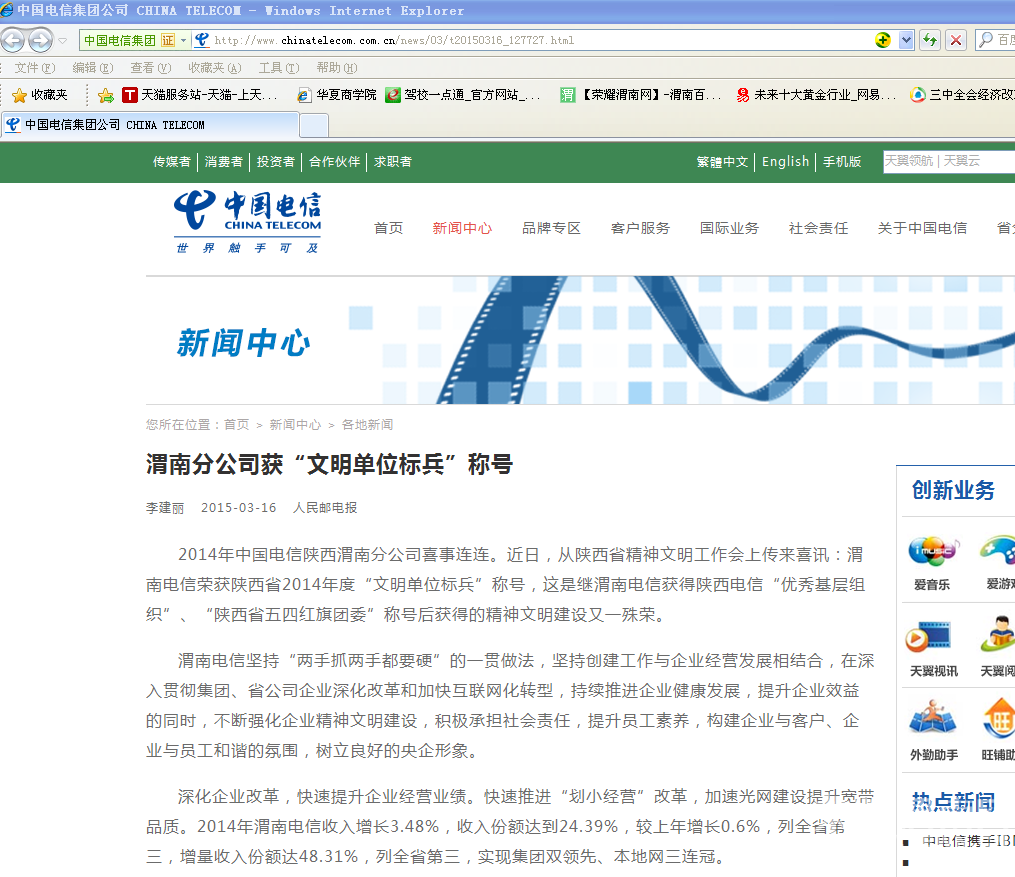Viewport: 1015px width, 877px height.
Task: Click the 热点新闻 sidebar heading
Action: tap(953, 802)
